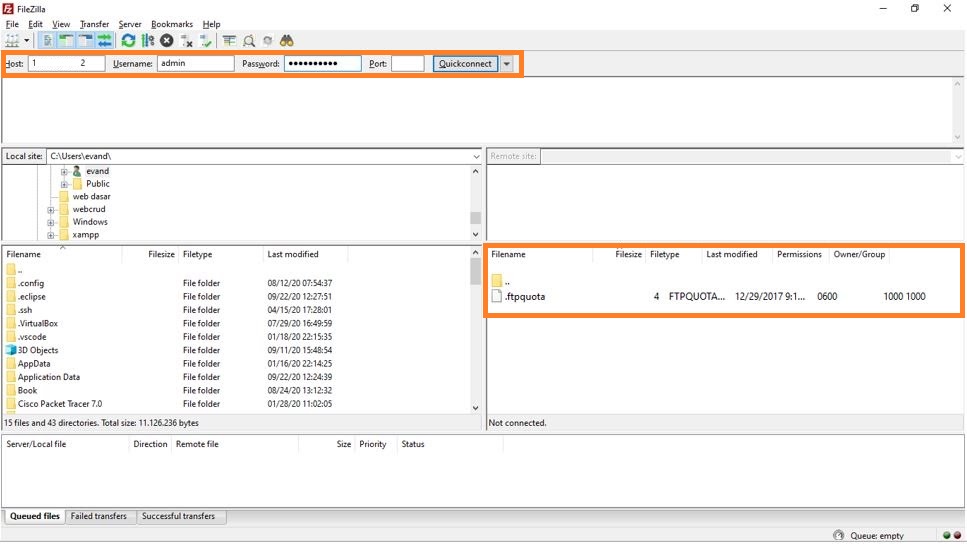967x546 pixels.
Task: Click local tree scrollbar thumb
Action: 475,218
